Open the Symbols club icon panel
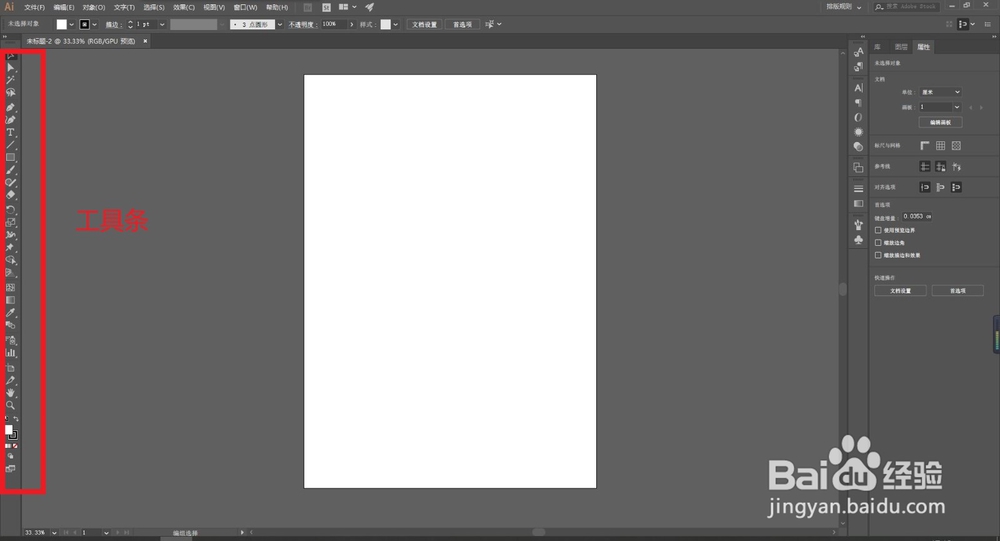The width and height of the screenshot is (1000, 541). (858, 240)
